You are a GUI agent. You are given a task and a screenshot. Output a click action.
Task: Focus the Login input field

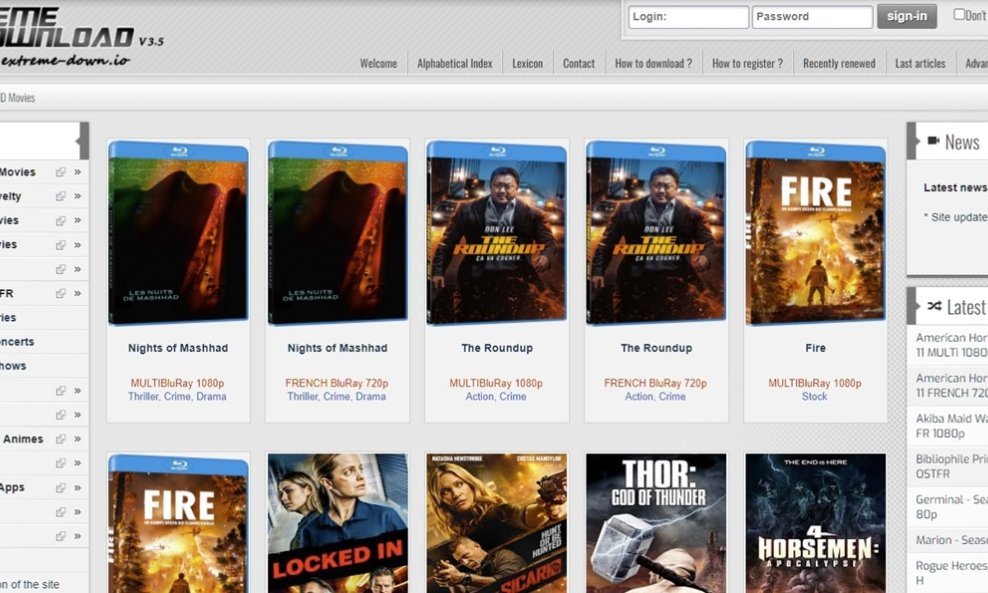[688, 17]
